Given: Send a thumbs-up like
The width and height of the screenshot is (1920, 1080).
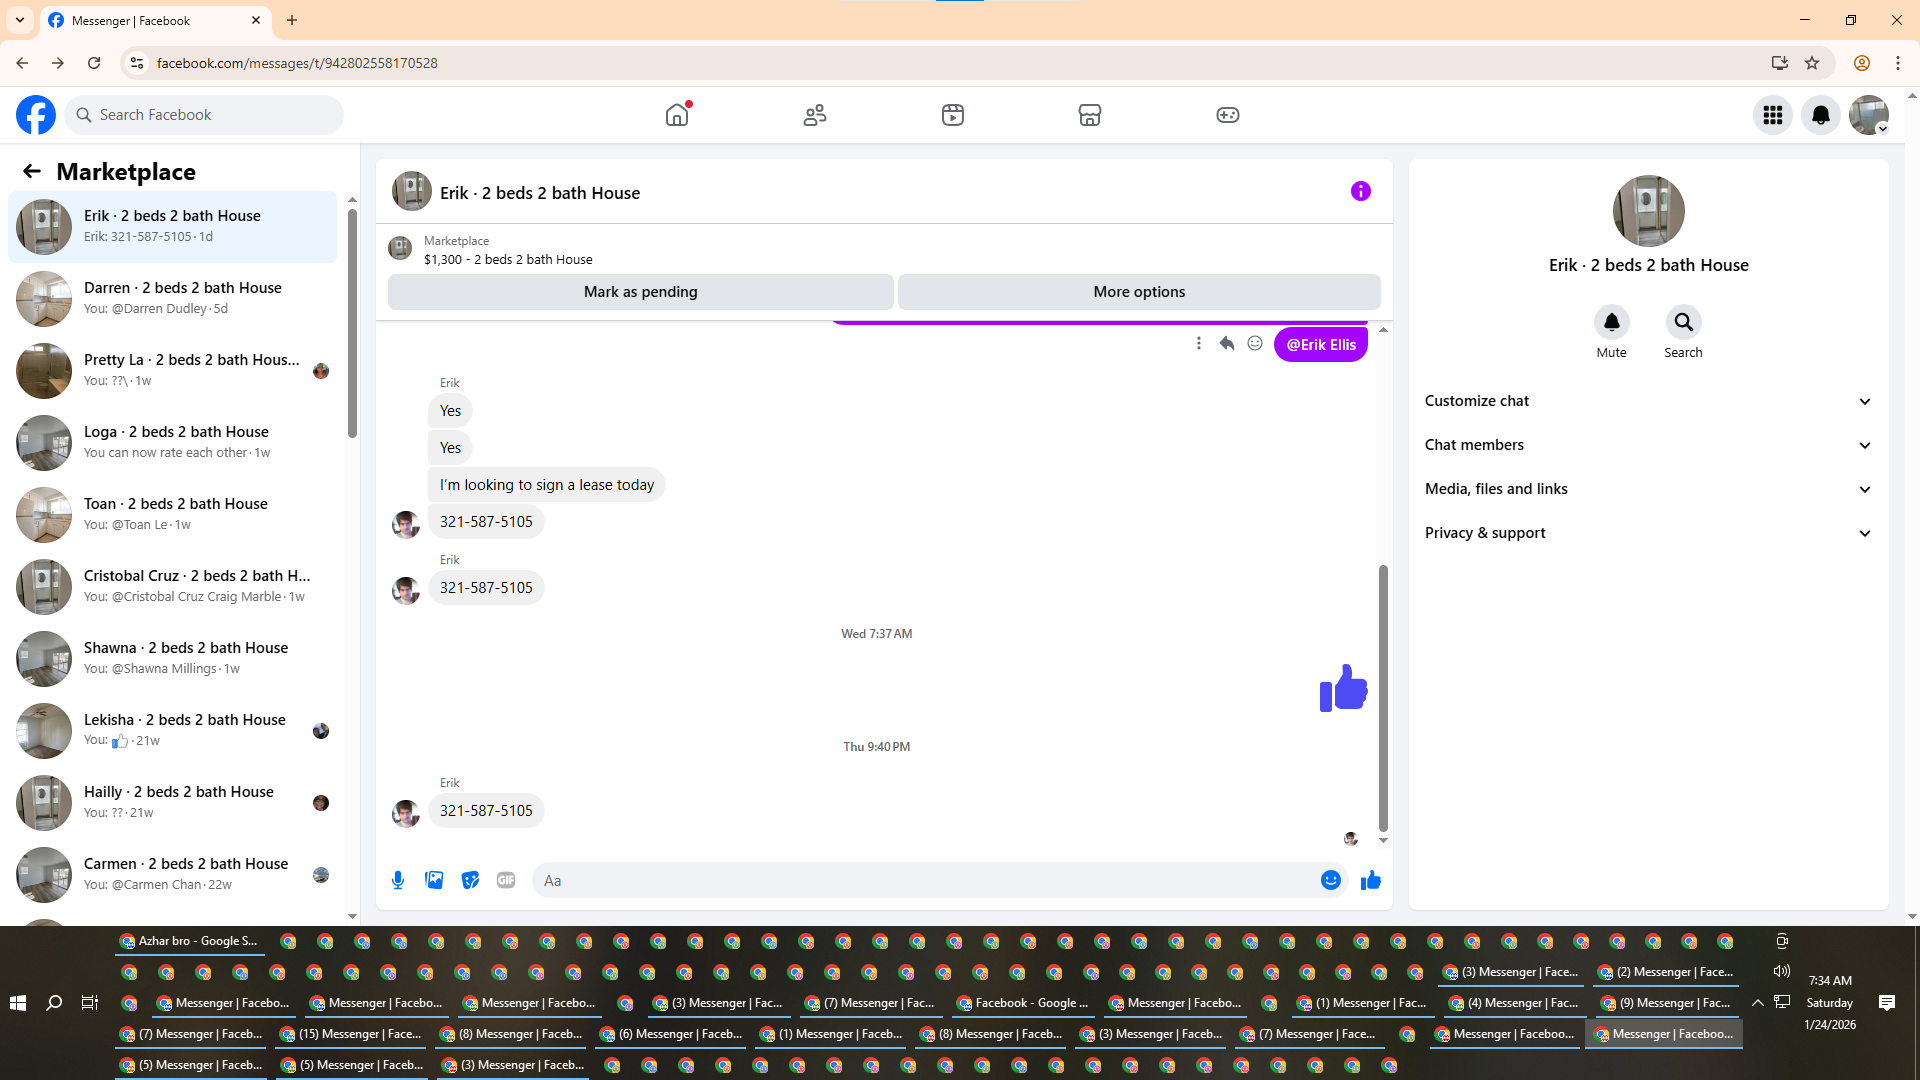Looking at the screenshot, I should click(x=1371, y=880).
